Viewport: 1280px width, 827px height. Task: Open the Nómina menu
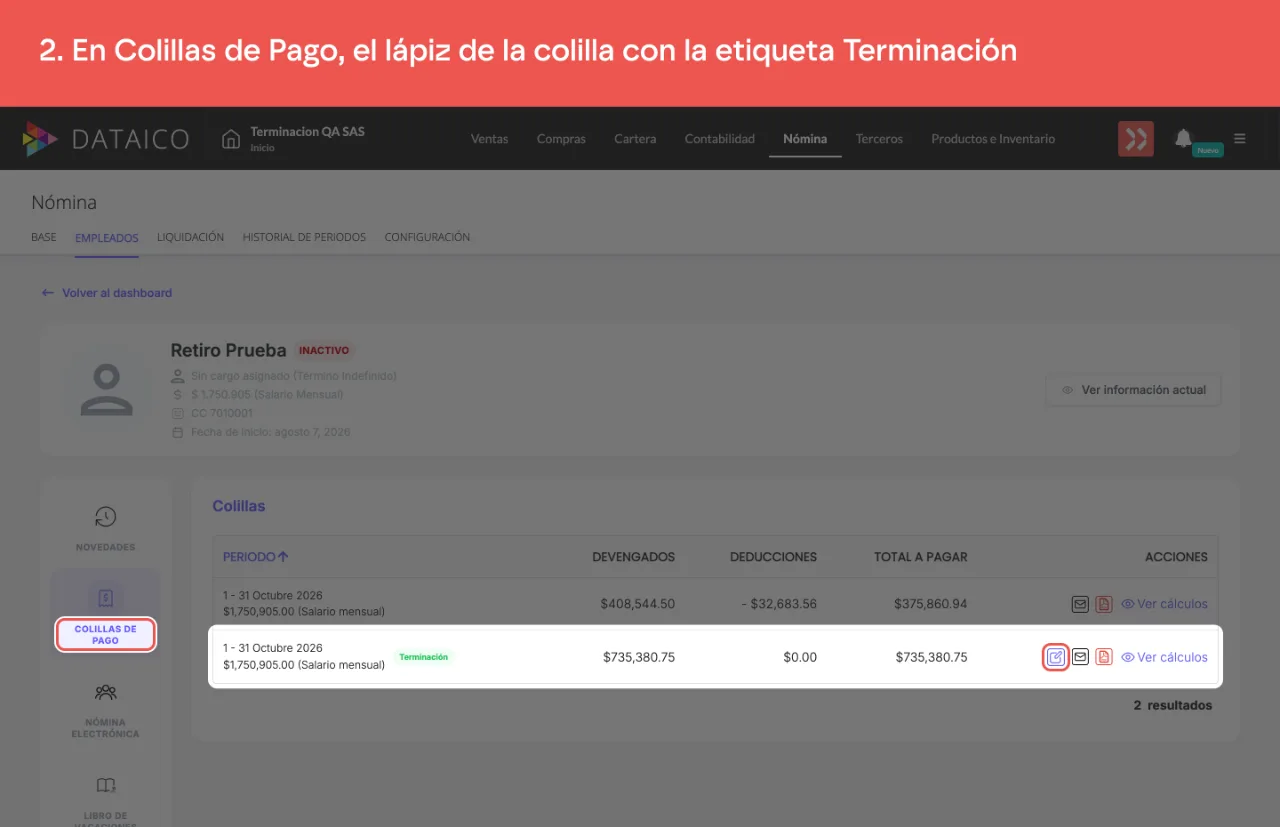pos(805,139)
